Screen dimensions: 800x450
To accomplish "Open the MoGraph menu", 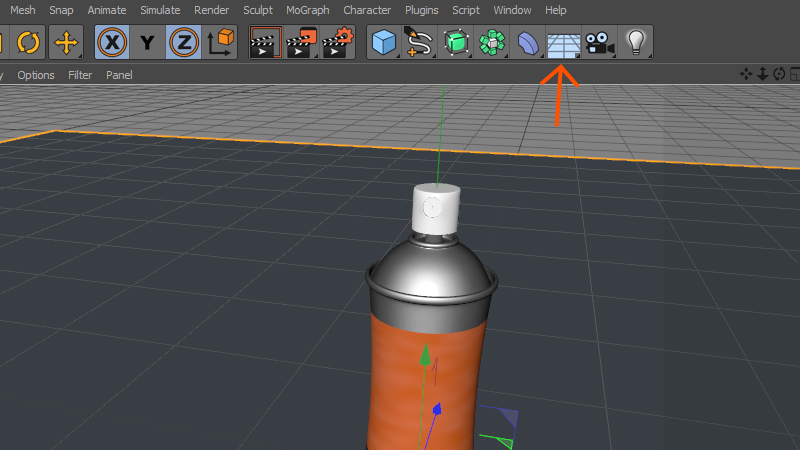I will (x=308, y=10).
